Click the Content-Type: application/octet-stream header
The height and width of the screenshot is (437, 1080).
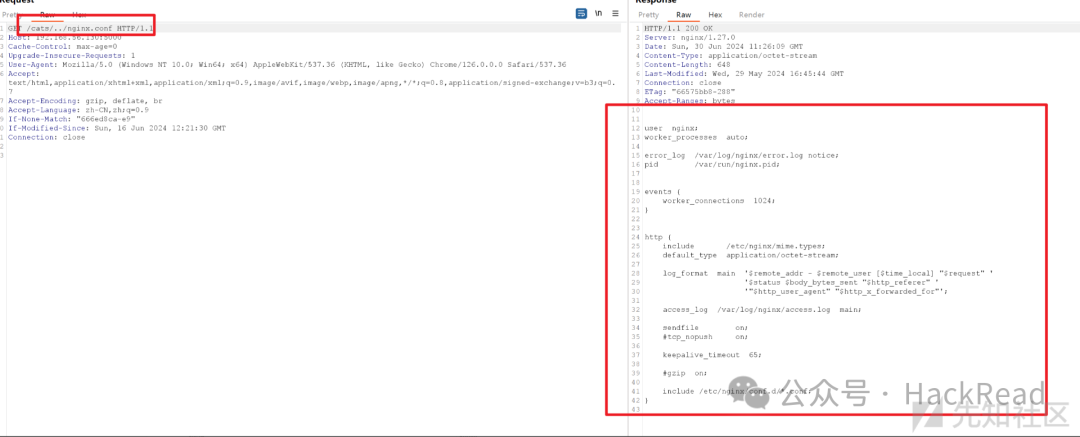click(730, 55)
